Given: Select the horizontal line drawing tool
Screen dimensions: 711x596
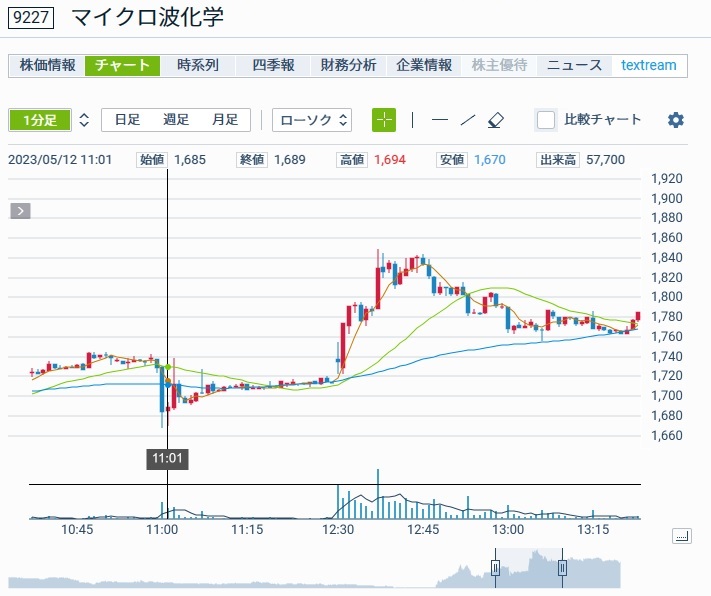Looking at the screenshot, I should [x=440, y=120].
